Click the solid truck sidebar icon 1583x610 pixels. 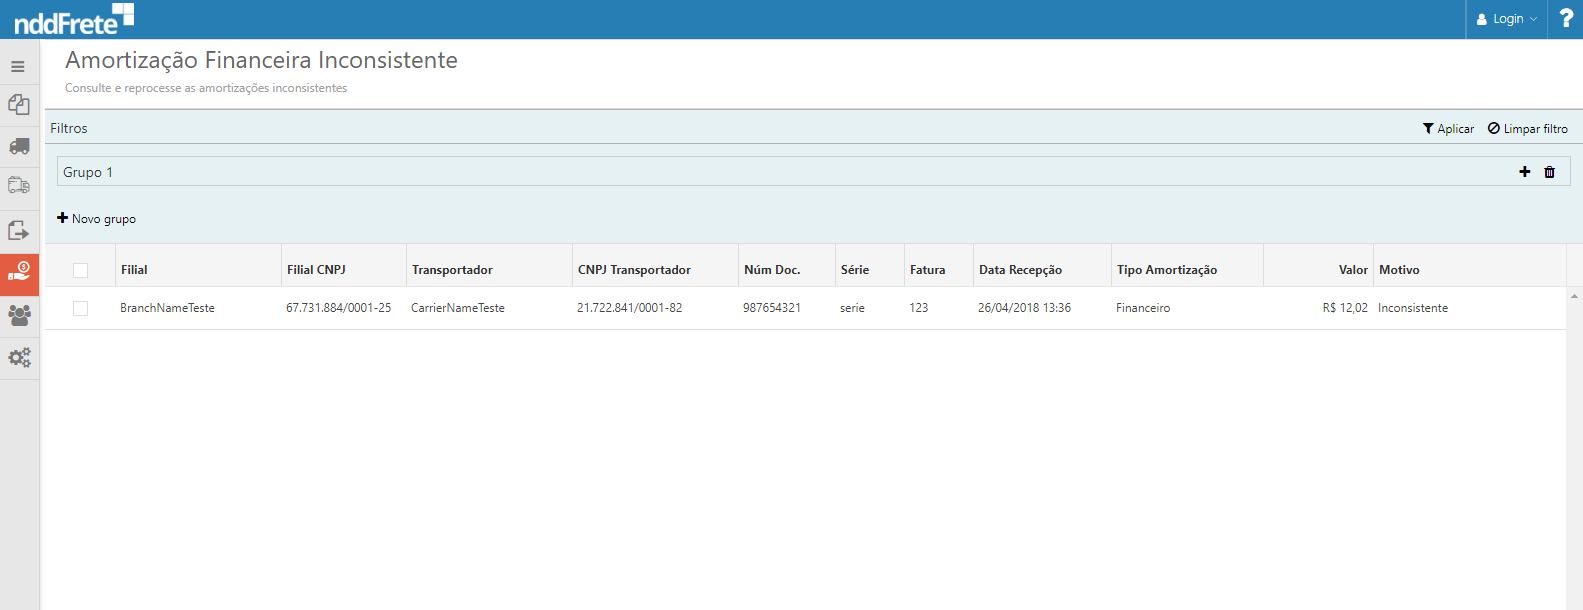coord(19,147)
